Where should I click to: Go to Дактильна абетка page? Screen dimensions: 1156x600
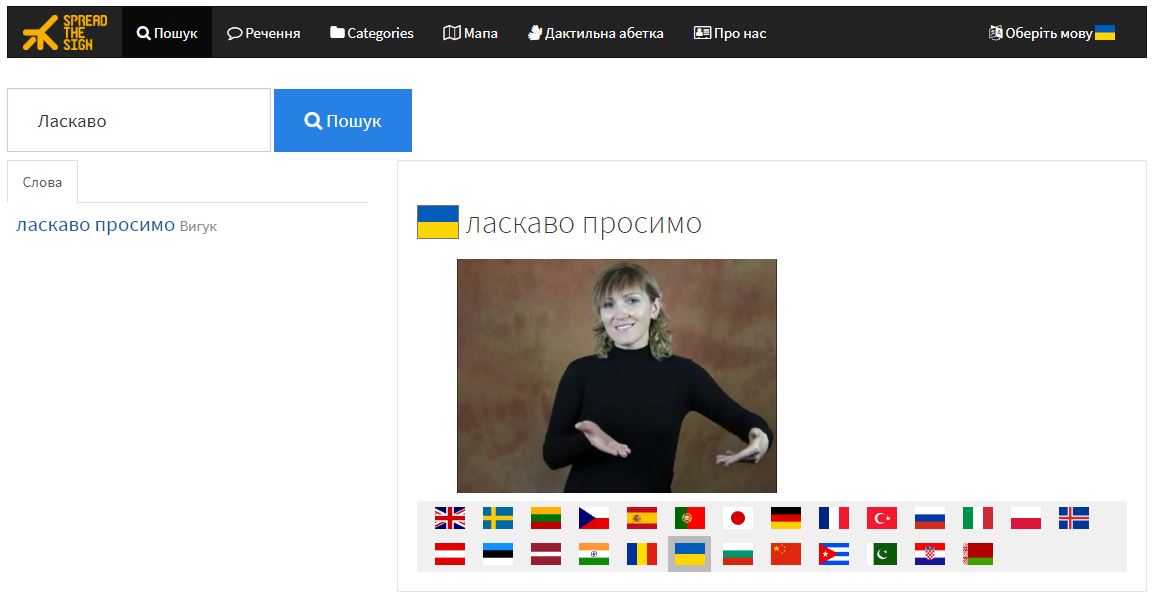tap(596, 33)
